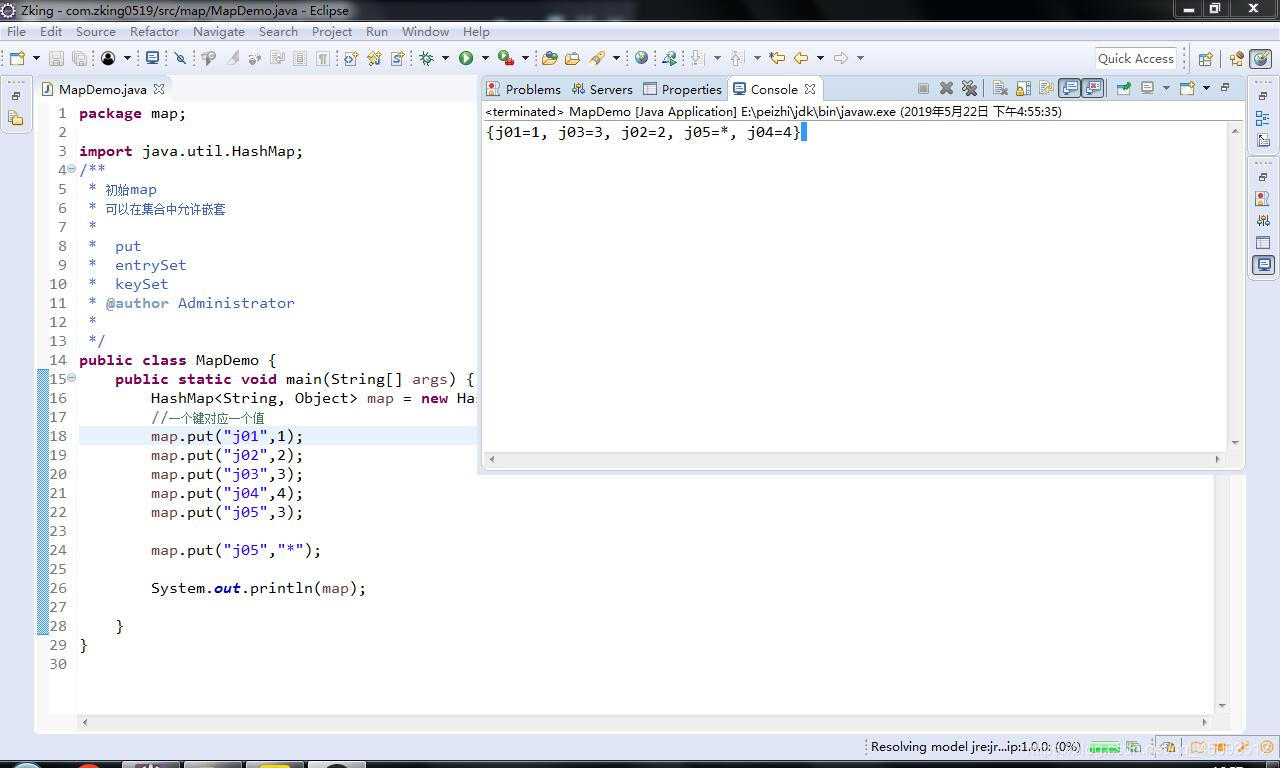Toggle Show Console on Standard Error change
1280x768 pixels.
pos(1093,89)
